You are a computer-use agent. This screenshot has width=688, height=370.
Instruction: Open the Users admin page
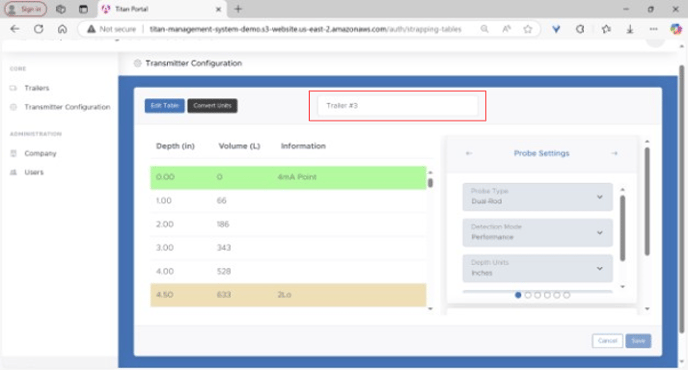point(34,172)
